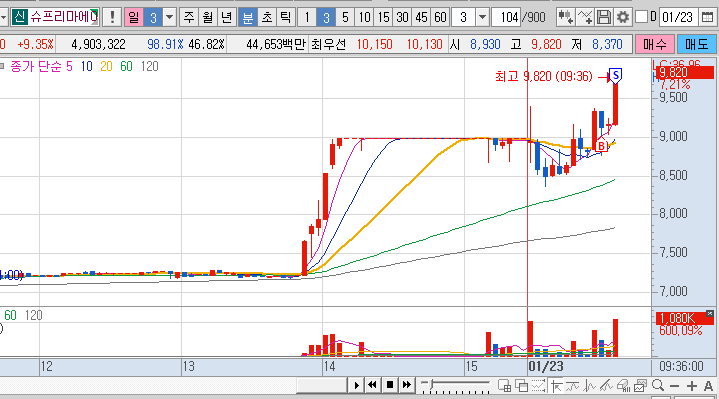Click the candlestick chart type icon

point(565,17)
